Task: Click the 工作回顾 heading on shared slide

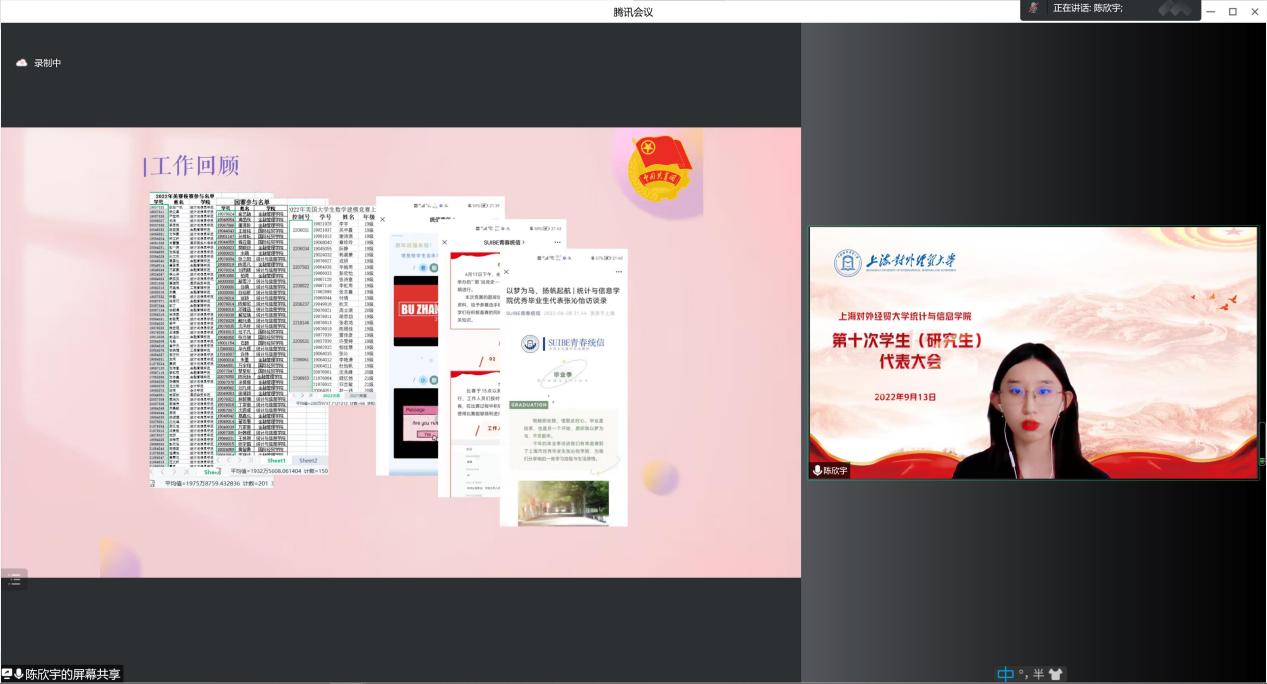Action: tap(192, 166)
